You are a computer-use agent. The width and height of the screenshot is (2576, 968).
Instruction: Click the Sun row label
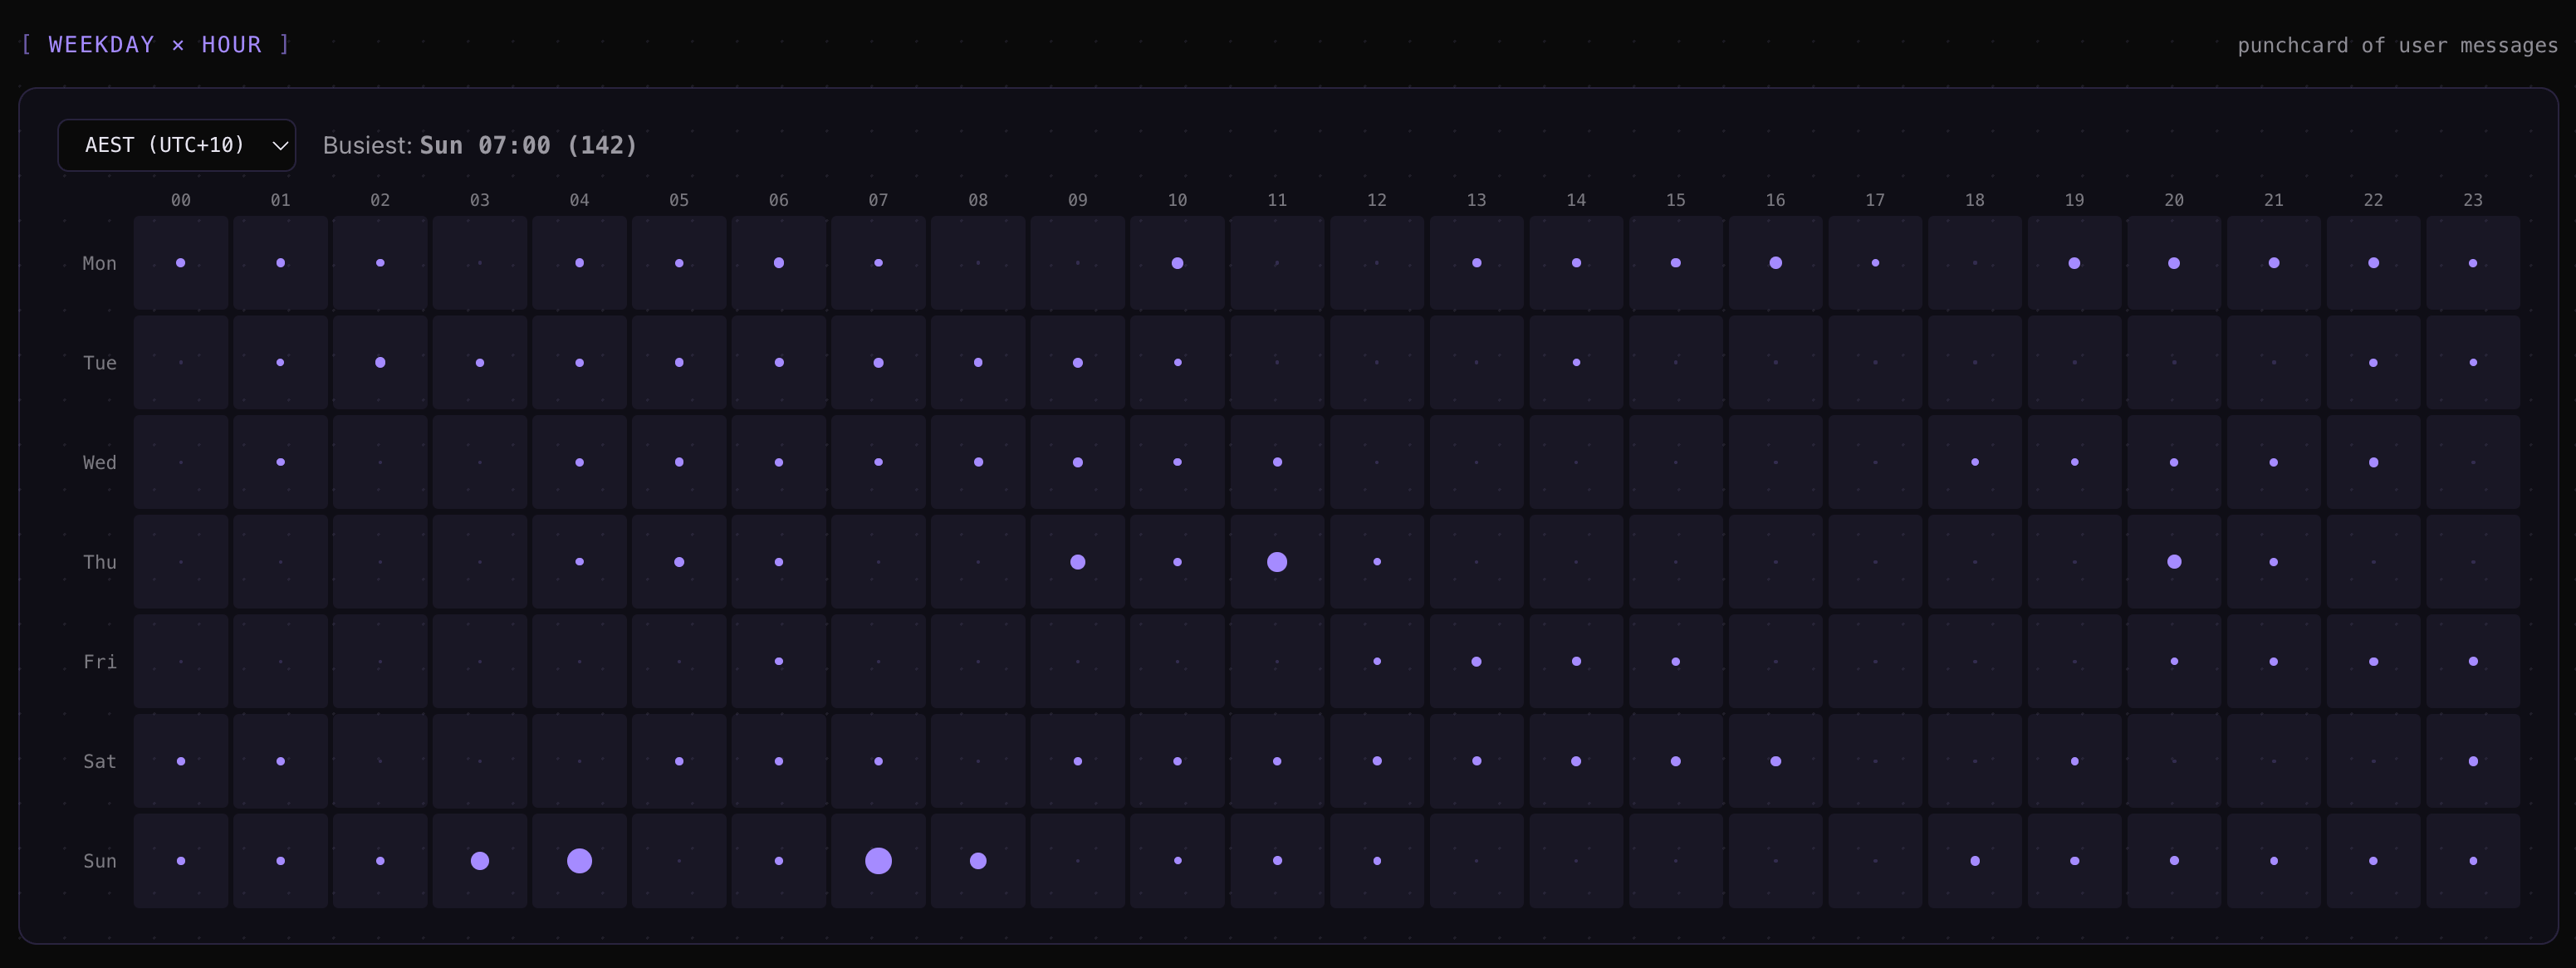click(99, 861)
